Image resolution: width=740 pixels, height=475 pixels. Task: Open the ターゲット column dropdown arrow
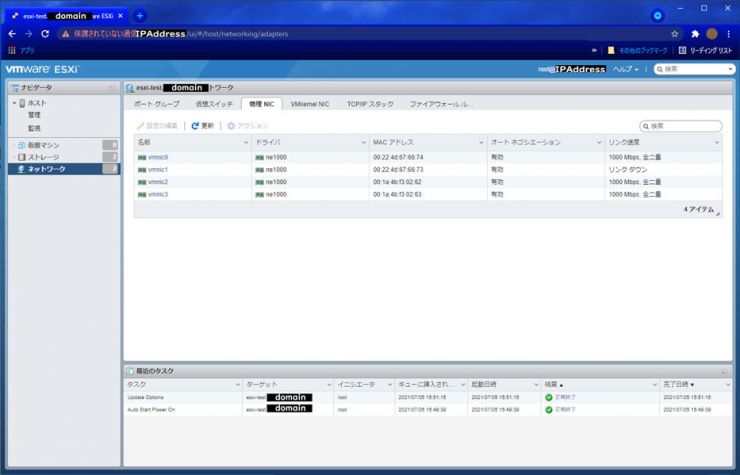click(329, 385)
